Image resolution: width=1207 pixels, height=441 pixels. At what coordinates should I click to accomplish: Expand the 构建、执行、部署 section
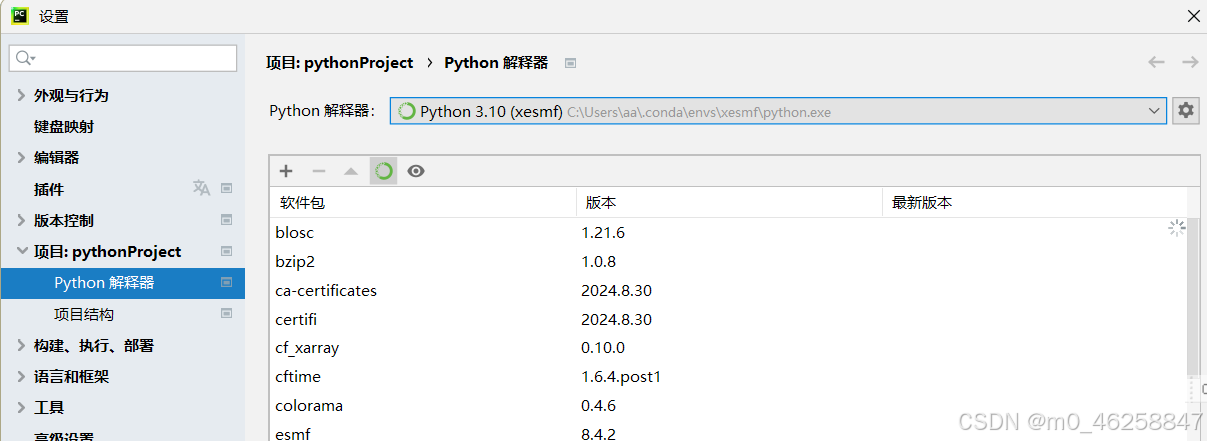22,346
